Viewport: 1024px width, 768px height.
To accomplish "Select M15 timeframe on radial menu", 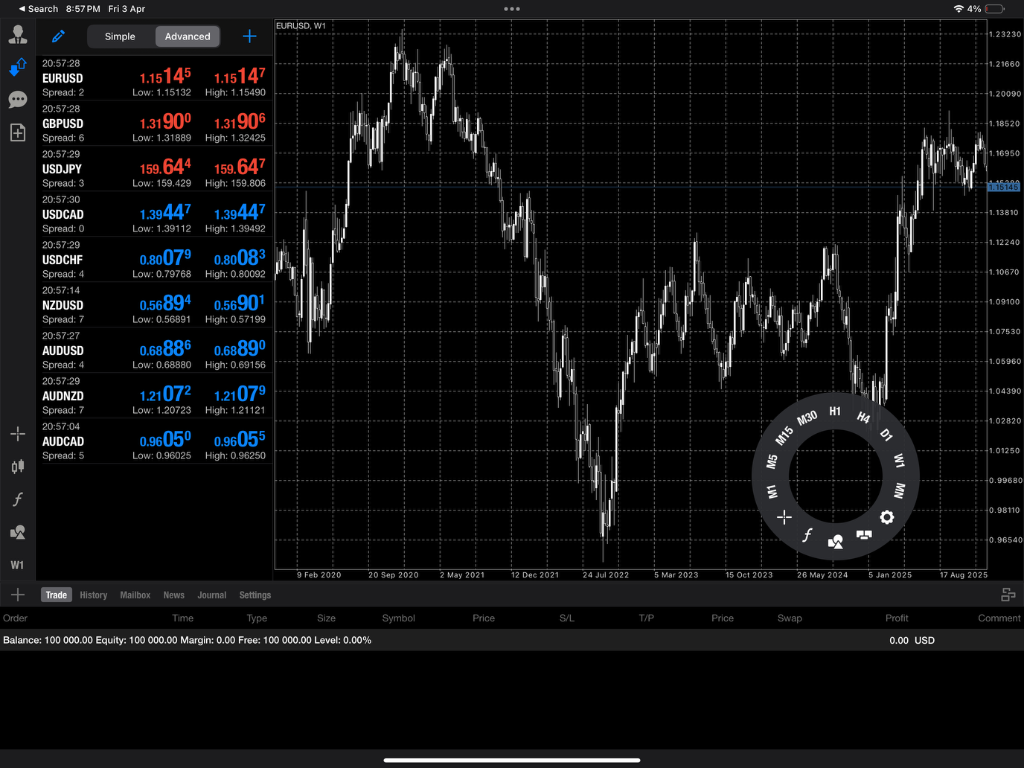I will pos(784,436).
